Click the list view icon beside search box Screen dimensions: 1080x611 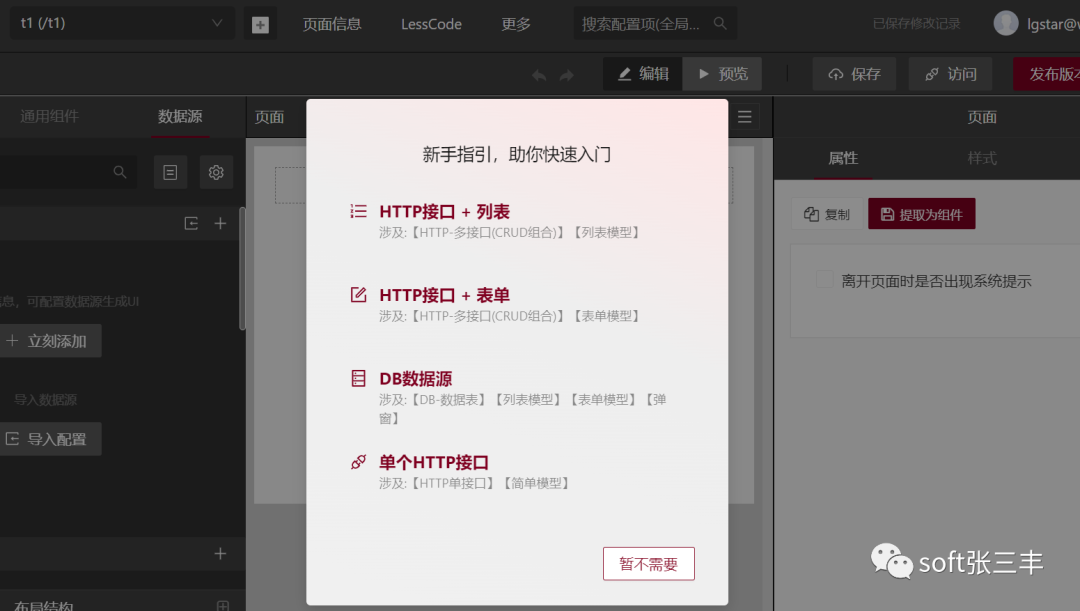[x=170, y=172]
